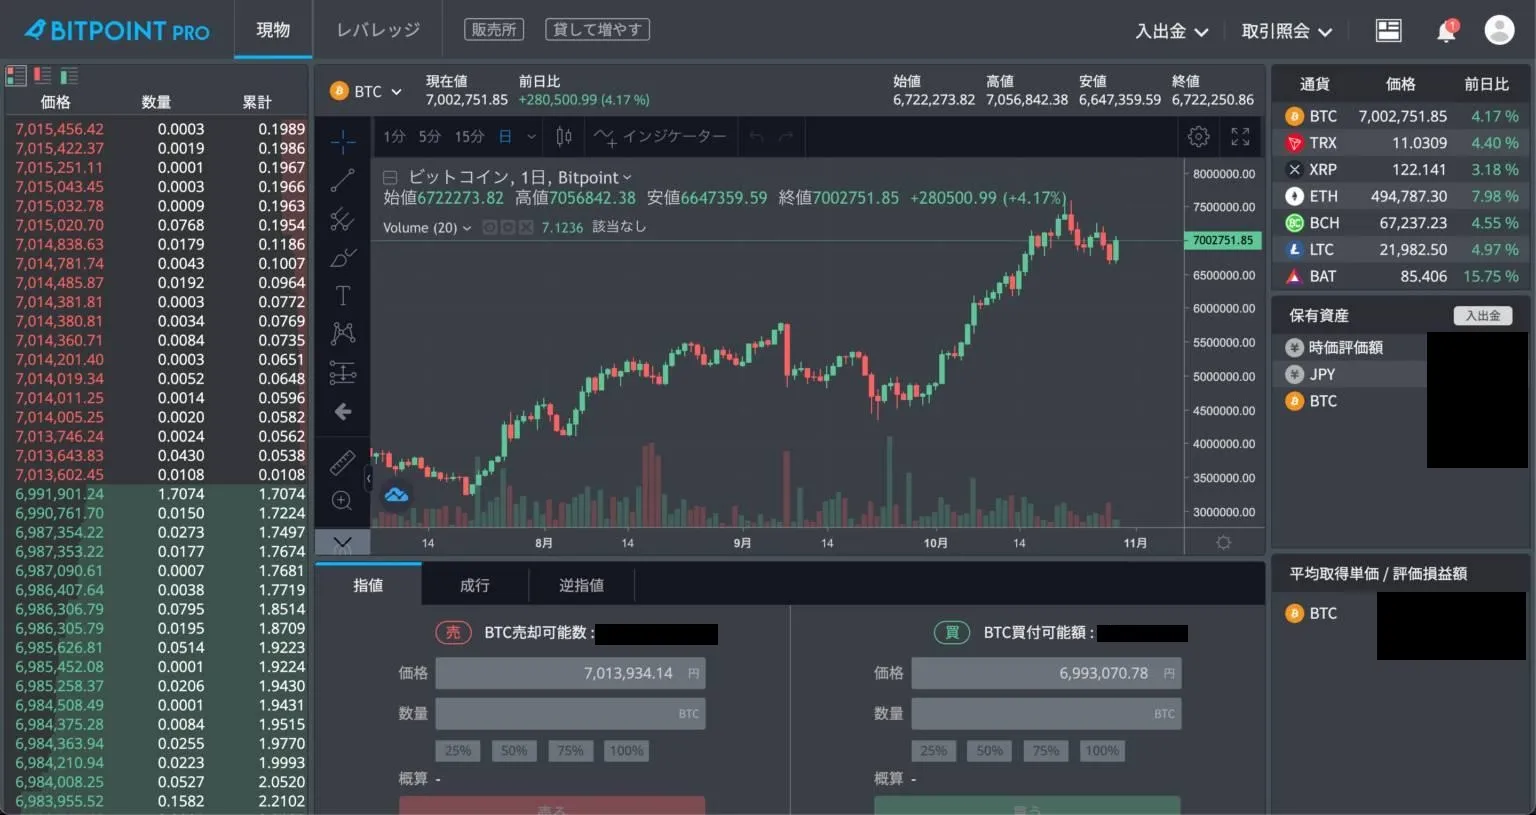Choose 50% of buyable amount

(990, 751)
